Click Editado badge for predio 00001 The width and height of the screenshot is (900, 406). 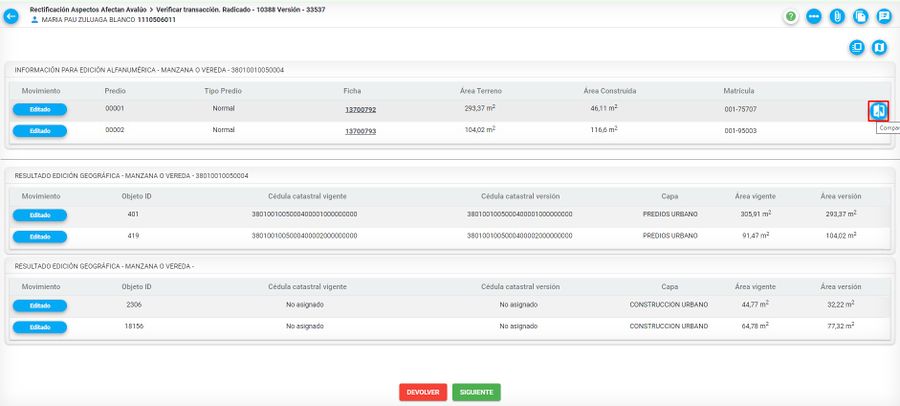point(40,109)
